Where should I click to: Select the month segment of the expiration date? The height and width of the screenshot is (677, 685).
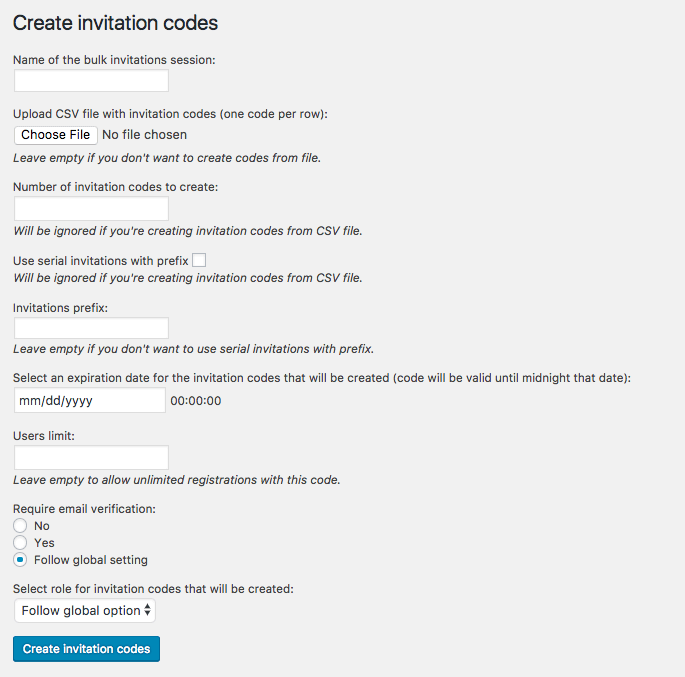pos(30,401)
